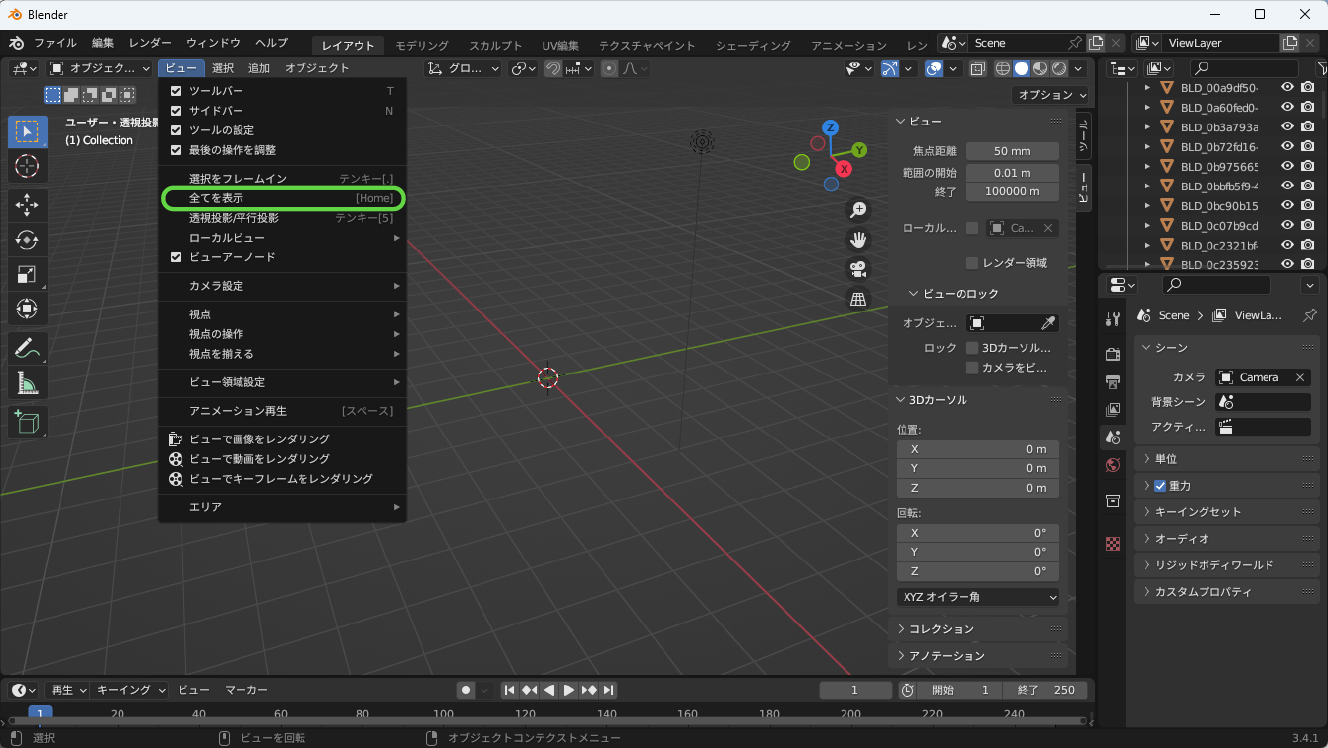Viewport: 1328px width, 748px height.
Task: Toggle camera view with the camera icon
Action: click(857, 269)
